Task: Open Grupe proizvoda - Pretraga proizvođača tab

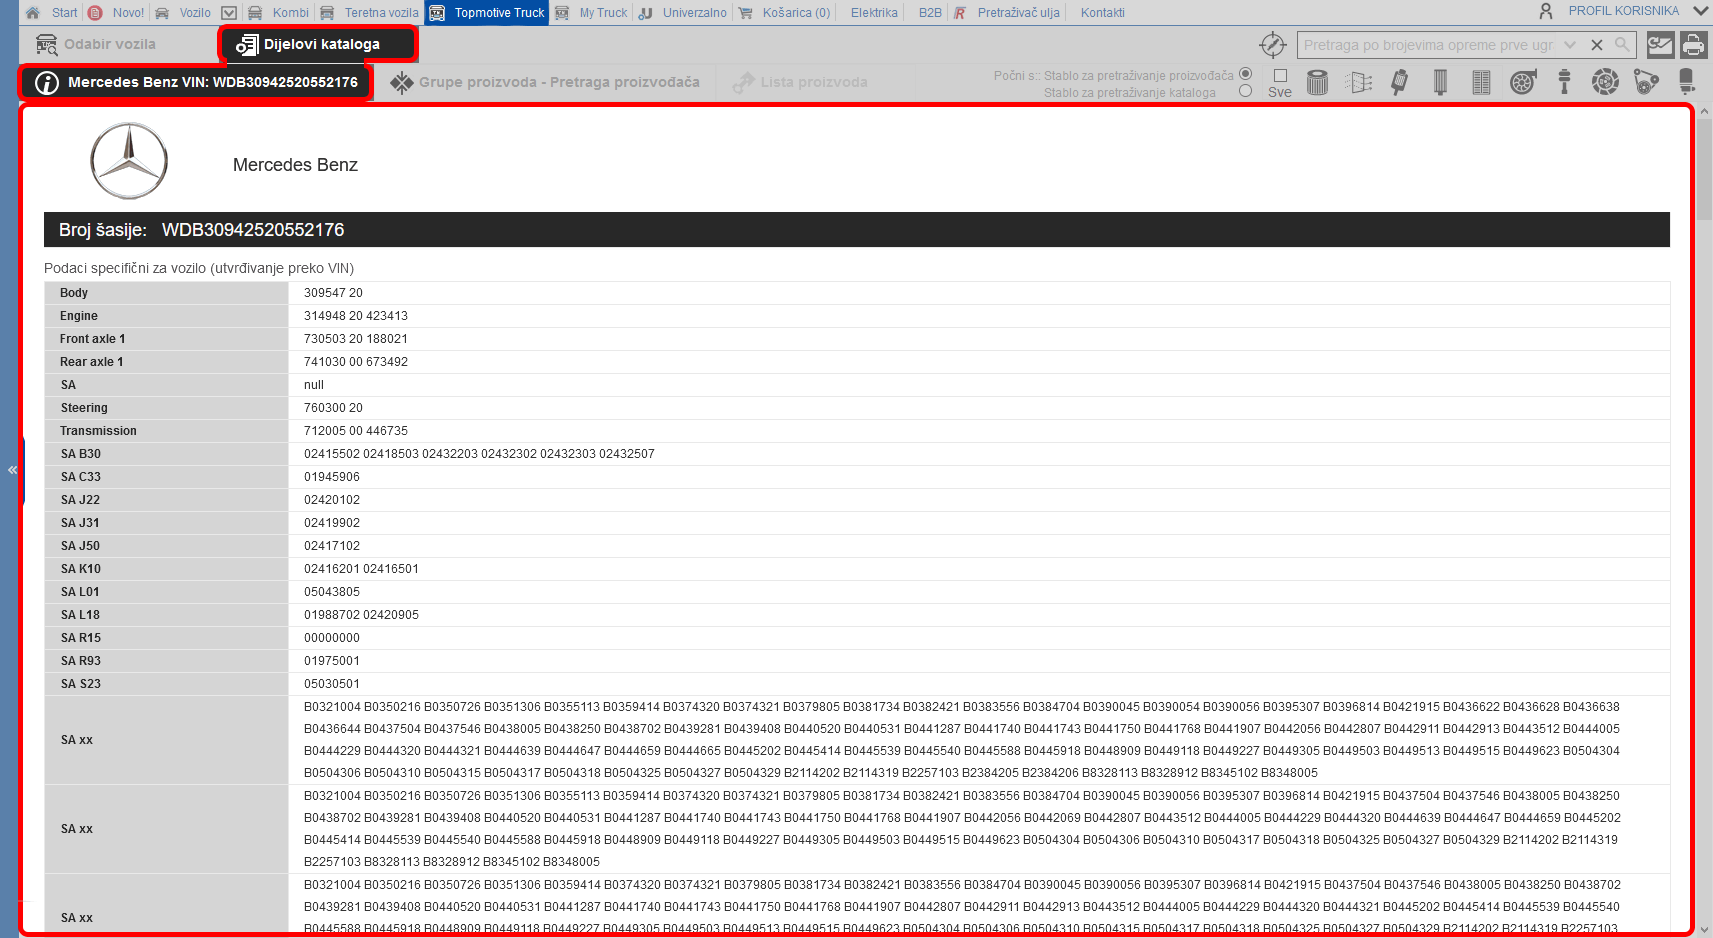Action: [x=545, y=82]
